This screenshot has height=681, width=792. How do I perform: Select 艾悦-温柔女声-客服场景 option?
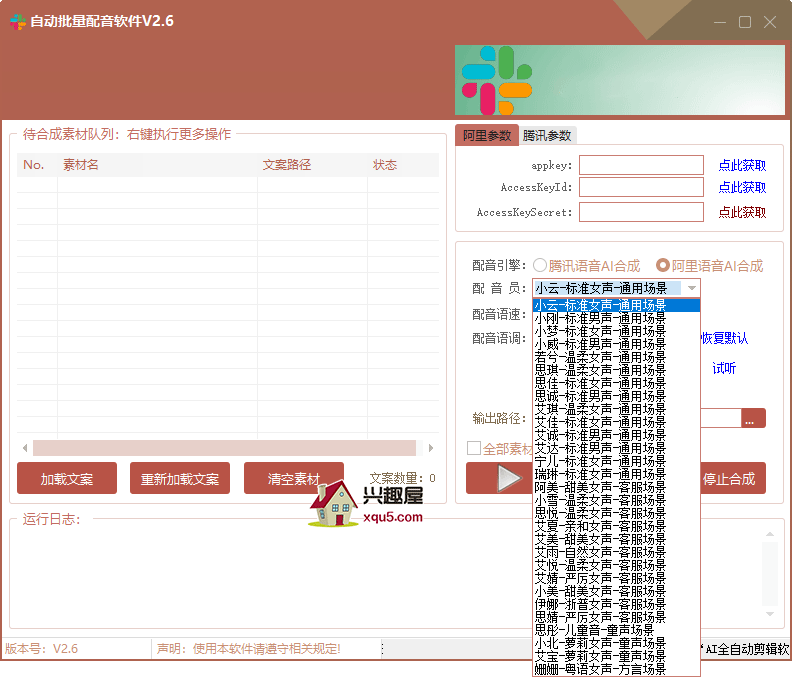click(617, 565)
